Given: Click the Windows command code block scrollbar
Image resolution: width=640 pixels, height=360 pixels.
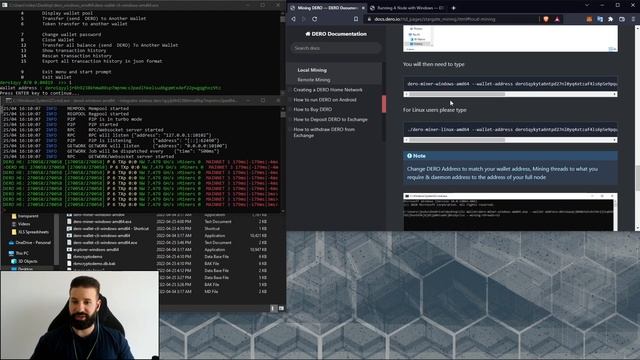Looking at the screenshot, I should (457, 94).
